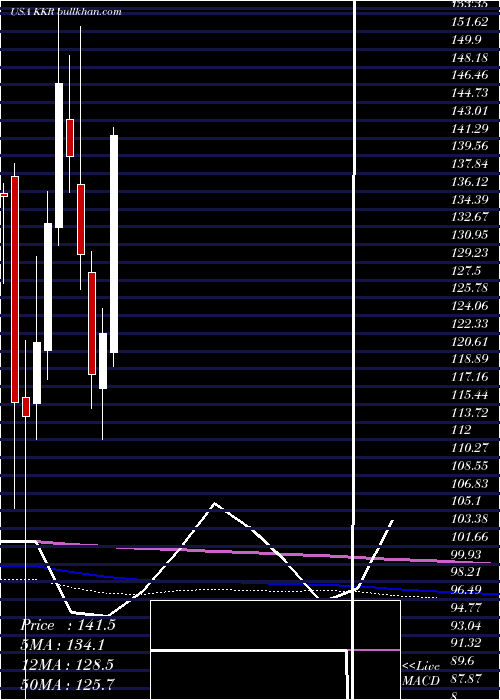
Task: Click the price label 132.67
Action: (x=469, y=217)
